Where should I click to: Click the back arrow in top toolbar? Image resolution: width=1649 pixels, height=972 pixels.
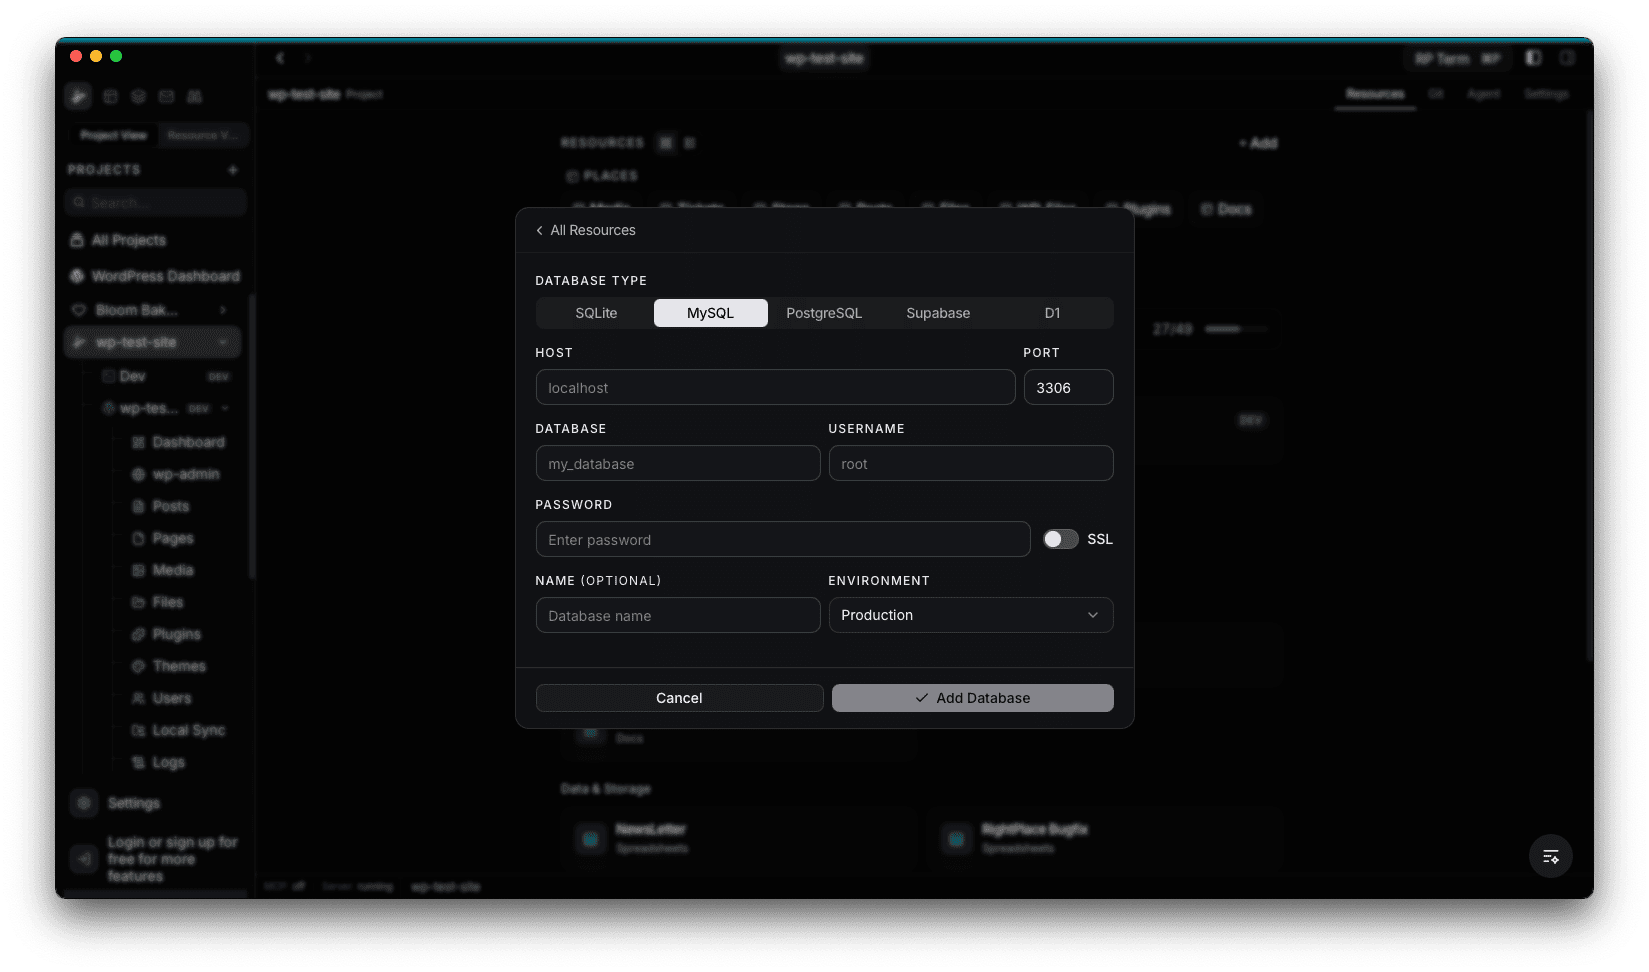(x=280, y=58)
